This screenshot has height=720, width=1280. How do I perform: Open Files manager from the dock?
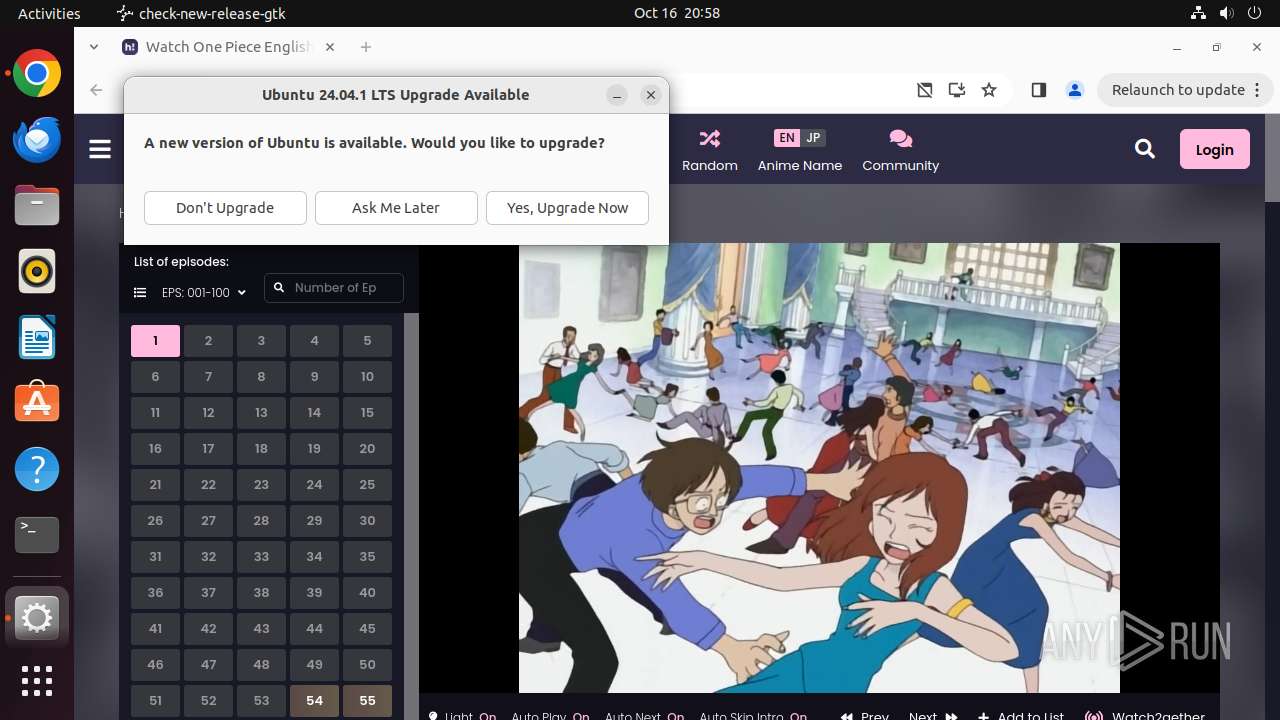[37, 206]
